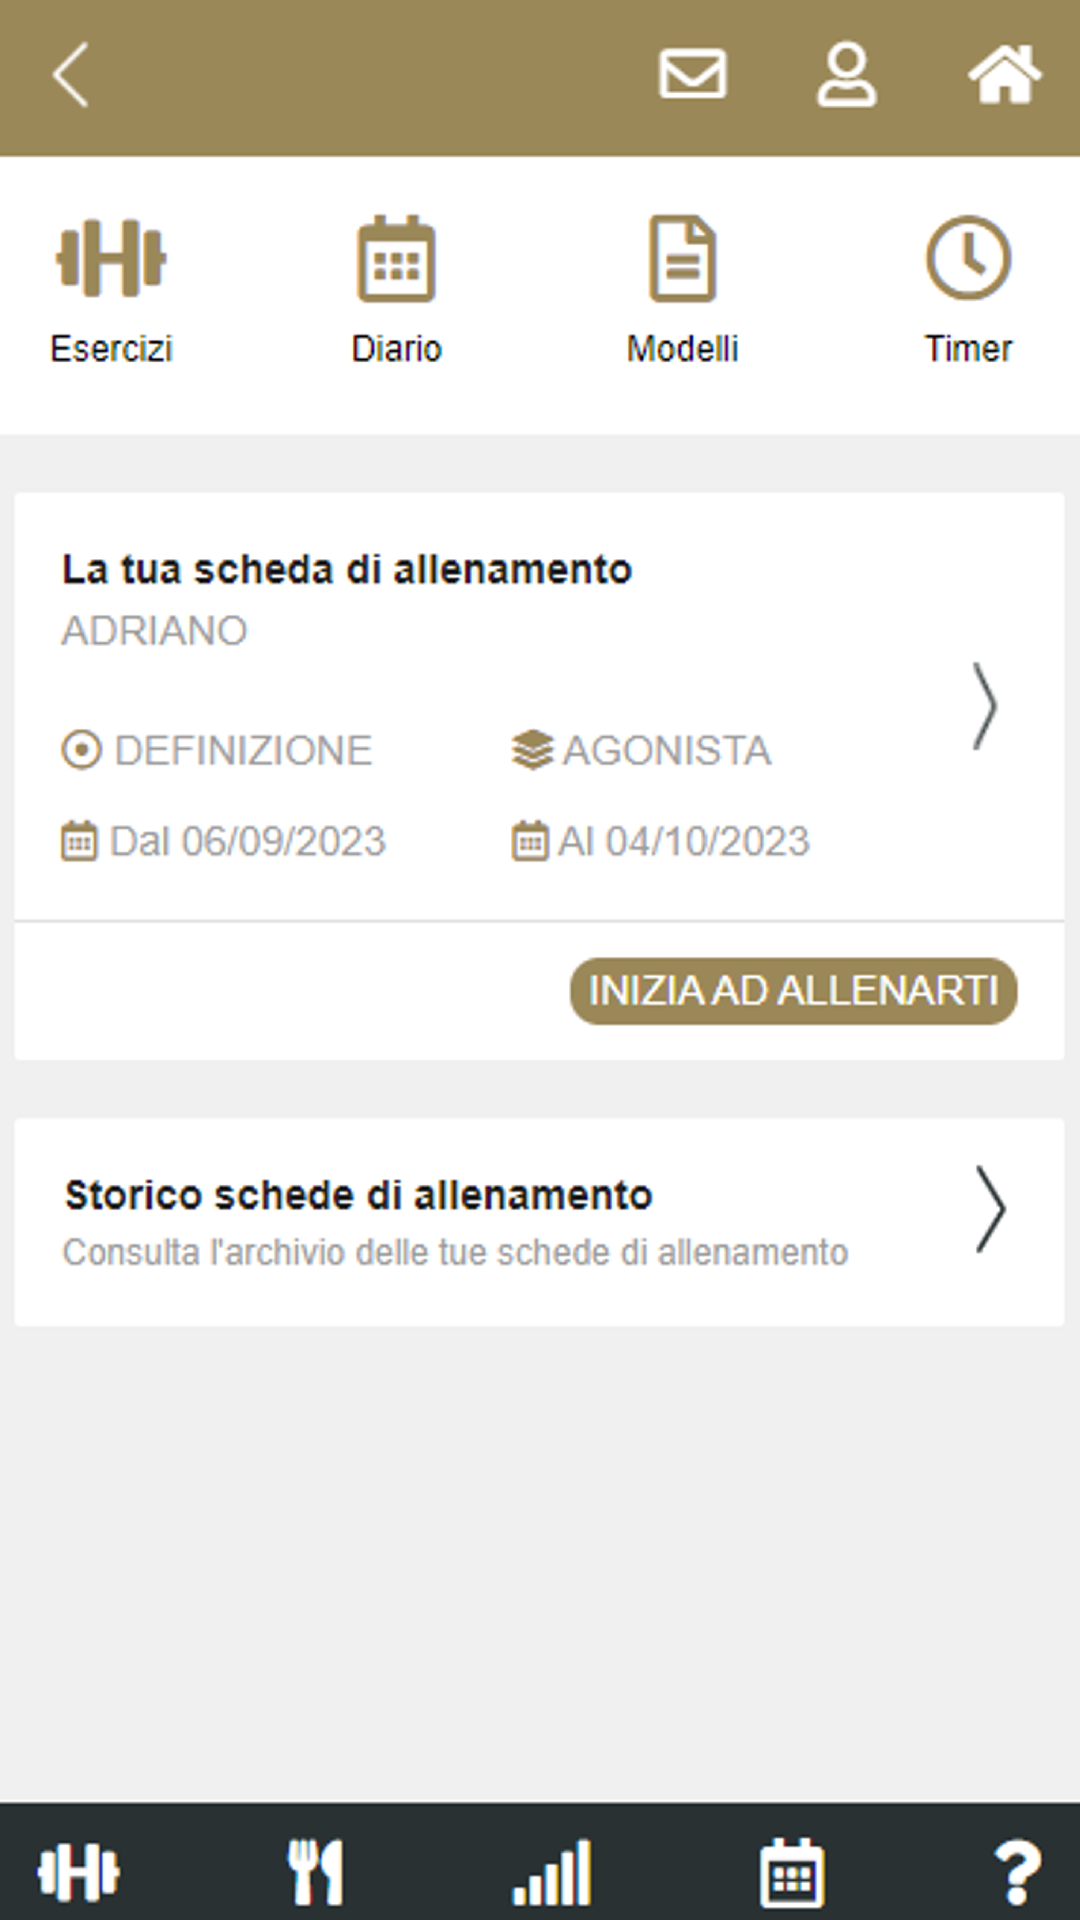Open La tua scheda di allenamento title
1080x1920 pixels.
pyautogui.click(x=346, y=570)
